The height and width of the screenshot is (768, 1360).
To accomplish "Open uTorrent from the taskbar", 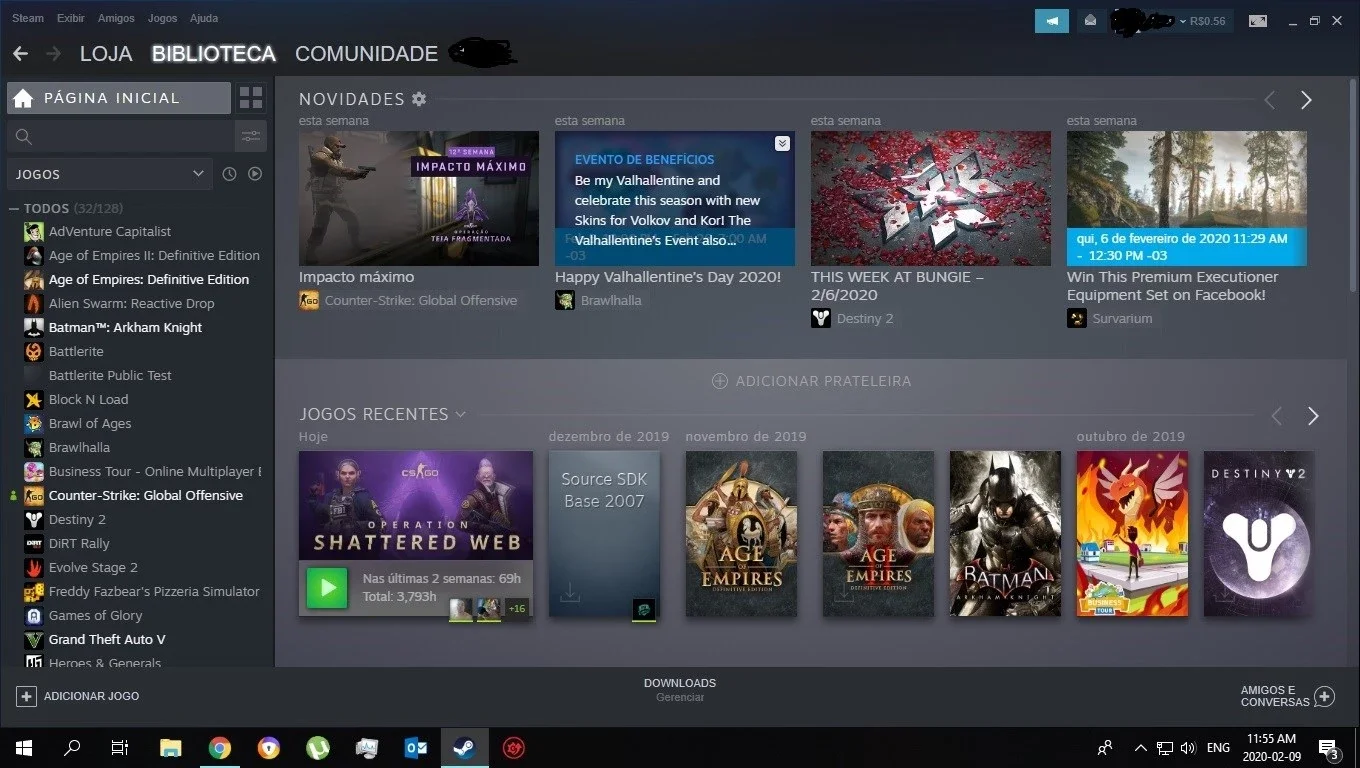I will click(x=318, y=747).
